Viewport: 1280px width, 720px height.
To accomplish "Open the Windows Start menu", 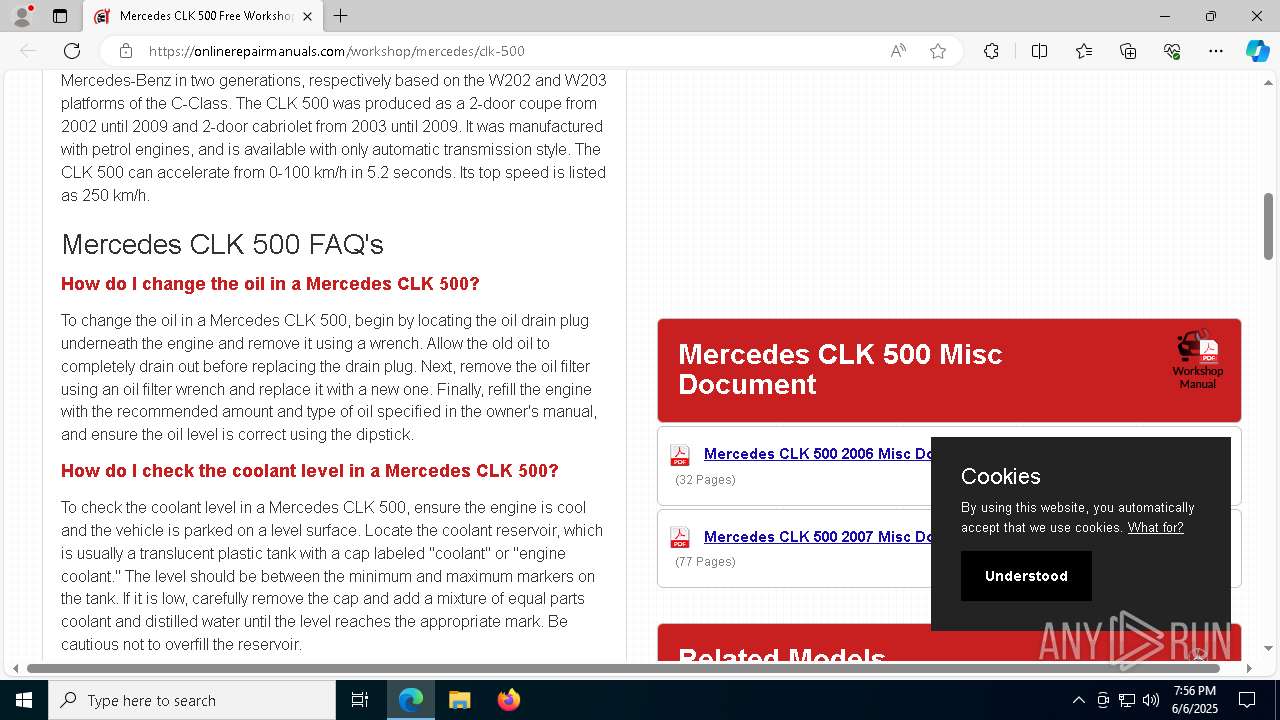I will coord(24,700).
